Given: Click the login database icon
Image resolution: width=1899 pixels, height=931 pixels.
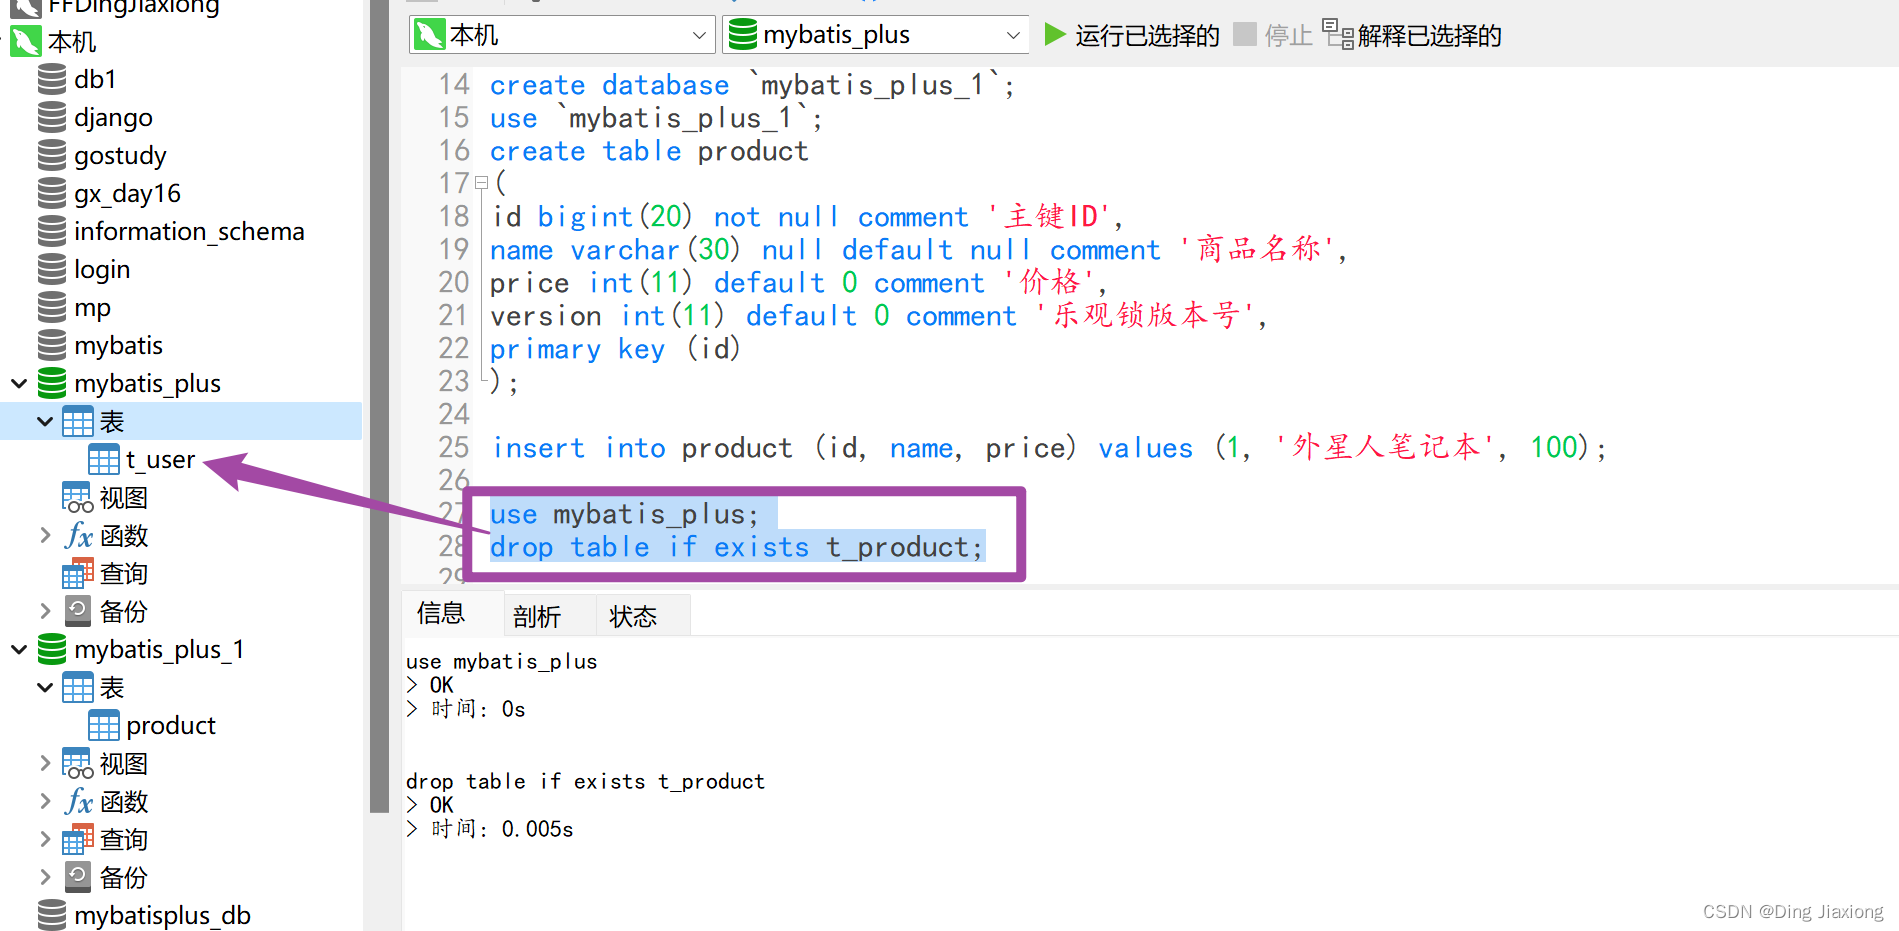Looking at the screenshot, I should click(52, 269).
